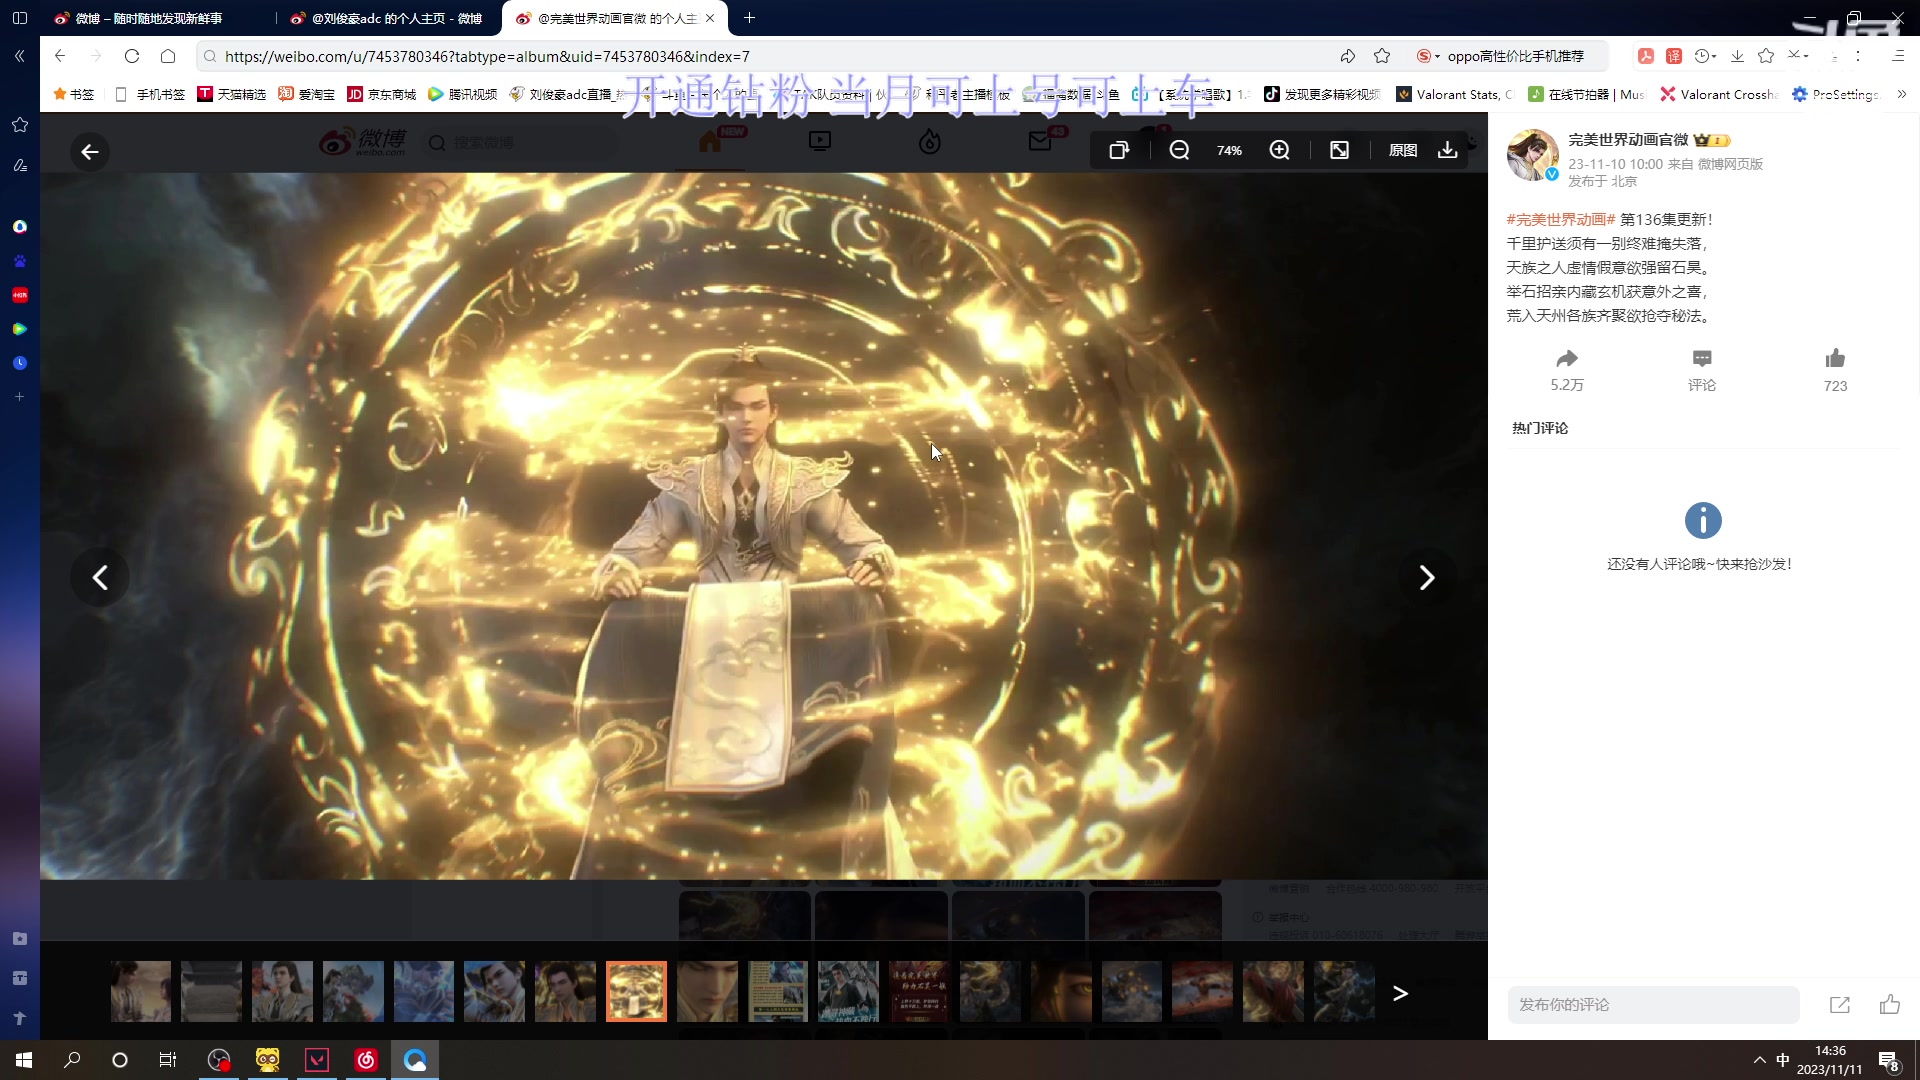
Task: Click the rotate image icon
Action: 1119,150
